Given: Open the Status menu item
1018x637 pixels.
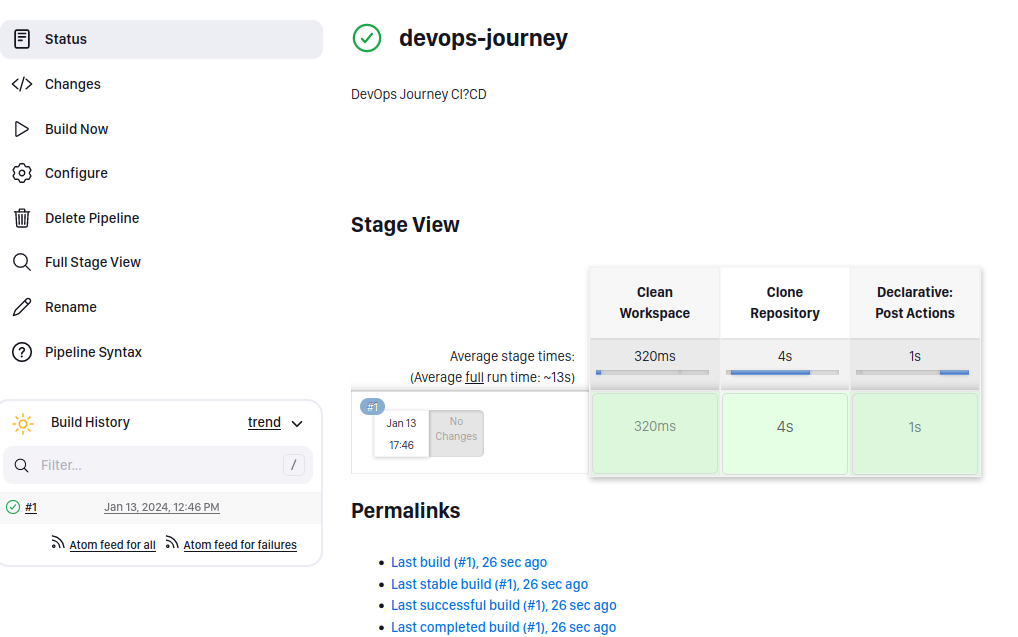Looking at the screenshot, I should (161, 39).
